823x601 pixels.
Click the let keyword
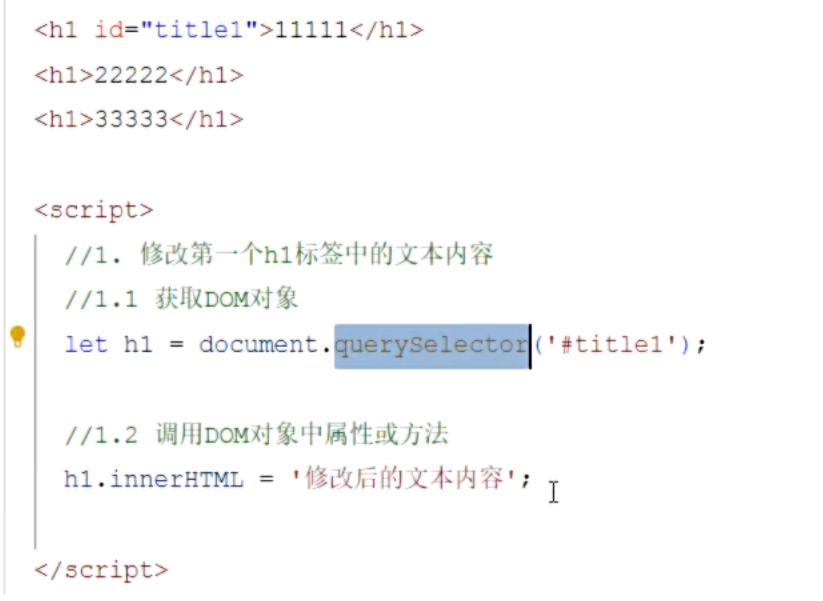[86, 345]
